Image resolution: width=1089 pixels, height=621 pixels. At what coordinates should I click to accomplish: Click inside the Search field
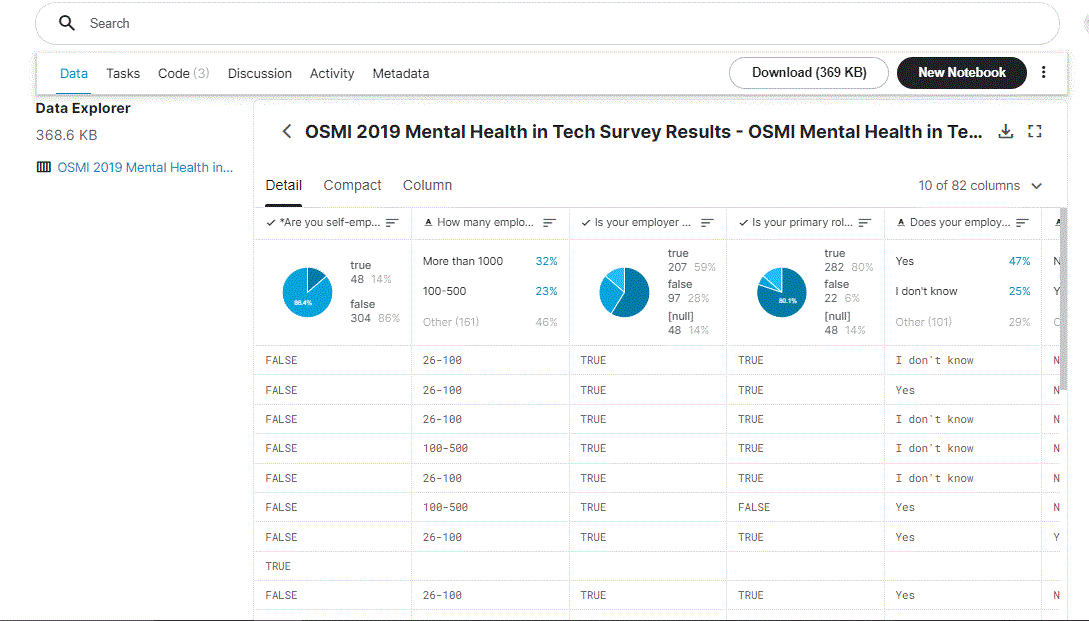click(x=300, y=22)
